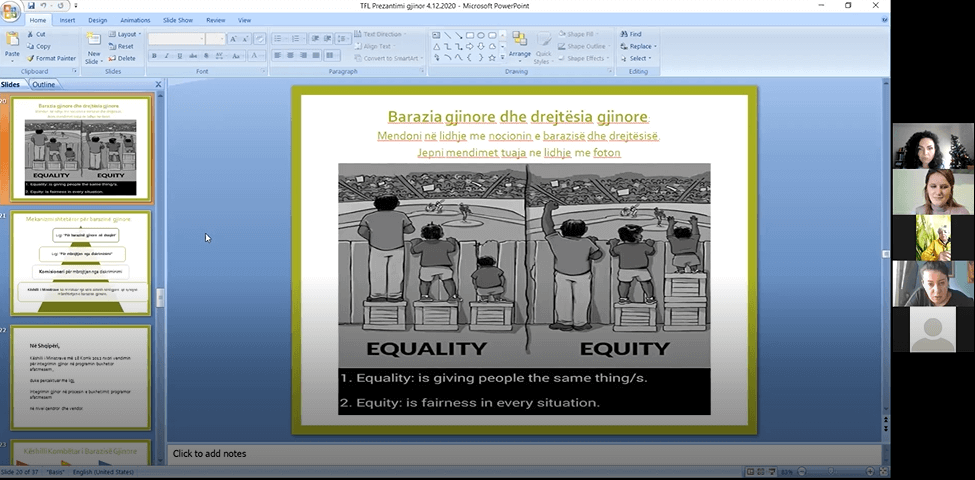Switch to the Animations ribbon tab
The height and width of the screenshot is (480, 975).
[x=135, y=20]
